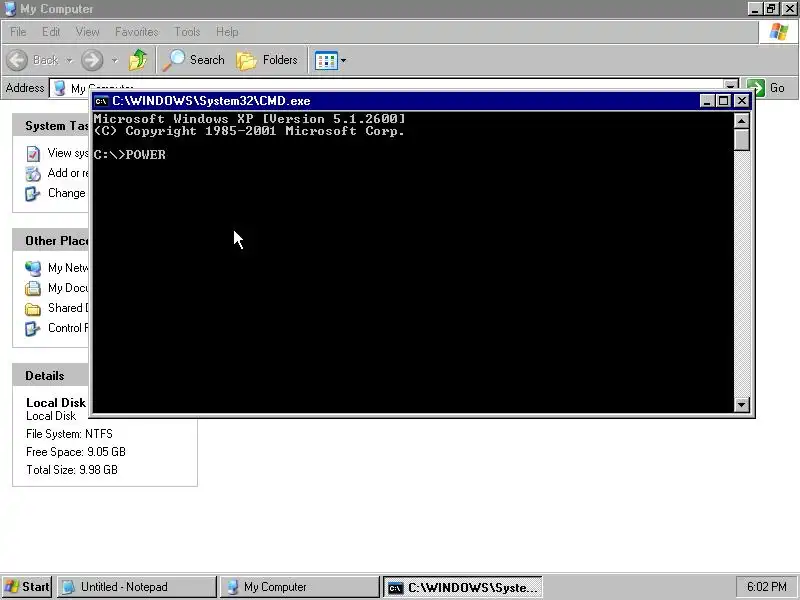Click the Total Size 9.98 GB text
Image resolution: width=800 pixels, height=600 pixels.
[x=72, y=470]
